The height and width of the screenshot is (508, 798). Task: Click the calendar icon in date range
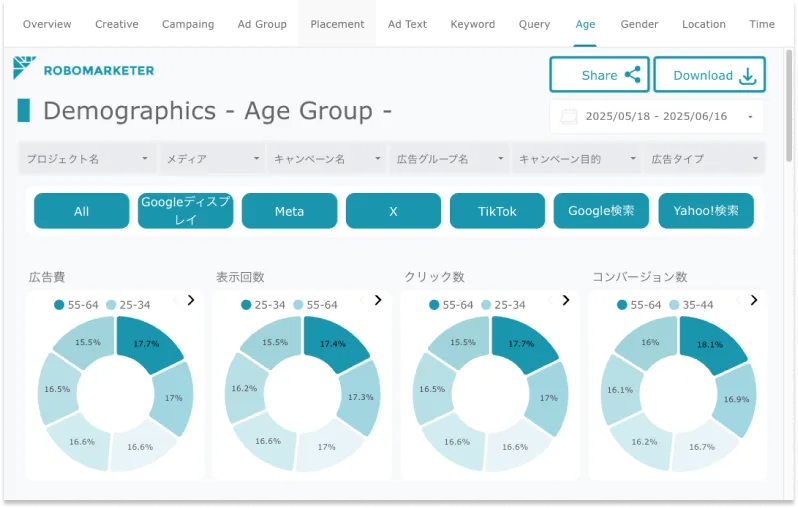click(x=568, y=117)
